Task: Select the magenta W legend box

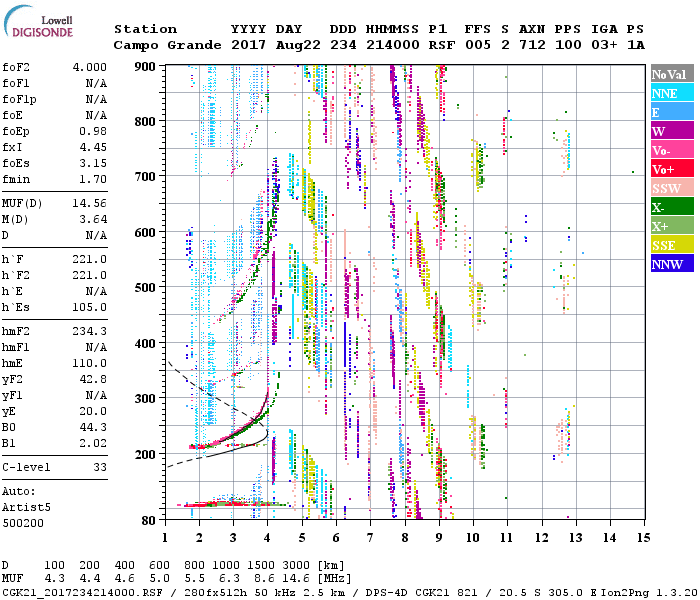Action: [x=669, y=131]
